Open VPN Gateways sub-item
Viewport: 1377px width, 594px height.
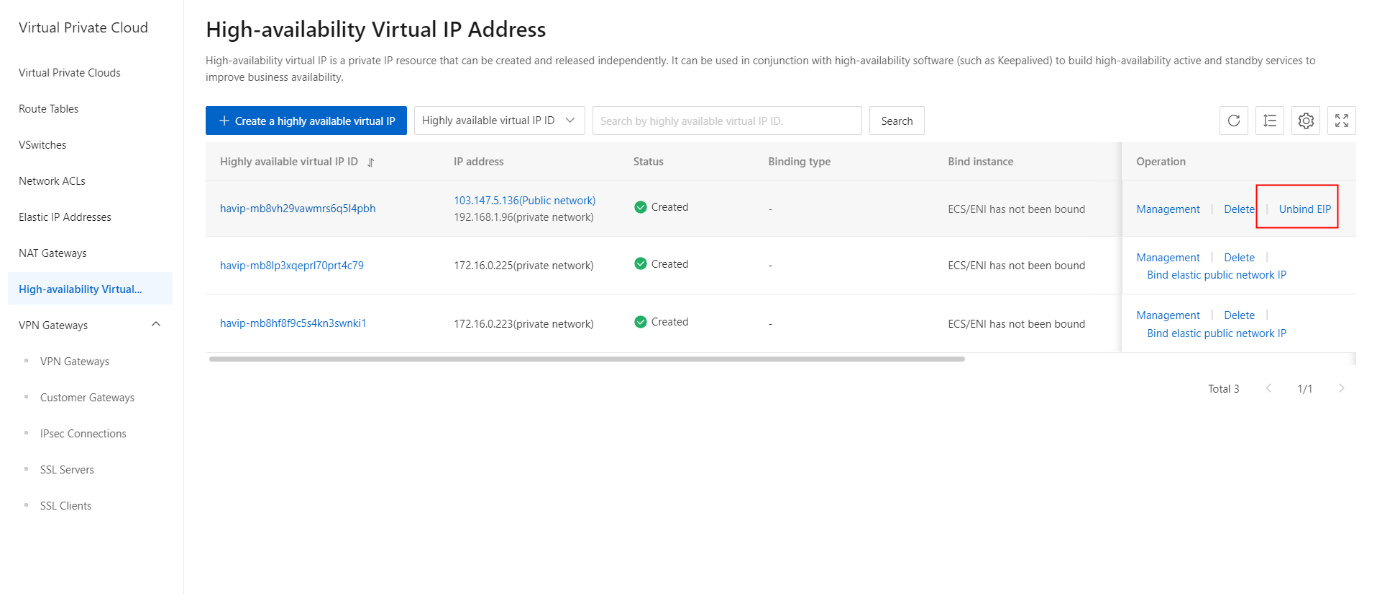[x=75, y=361]
